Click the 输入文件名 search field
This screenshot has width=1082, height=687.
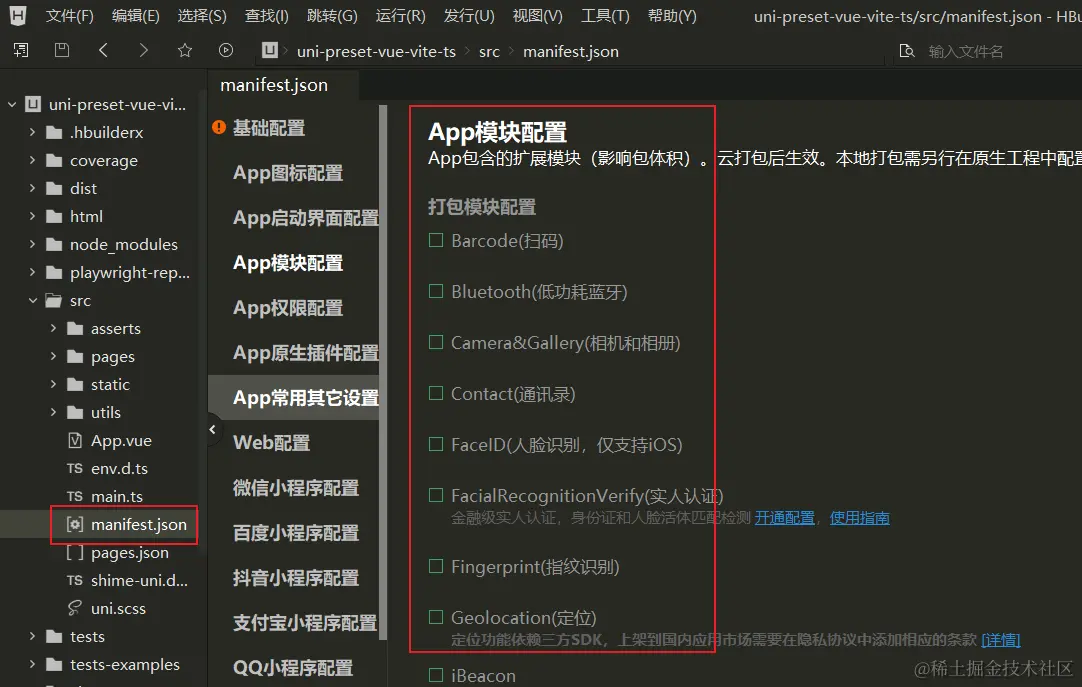click(x=966, y=51)
